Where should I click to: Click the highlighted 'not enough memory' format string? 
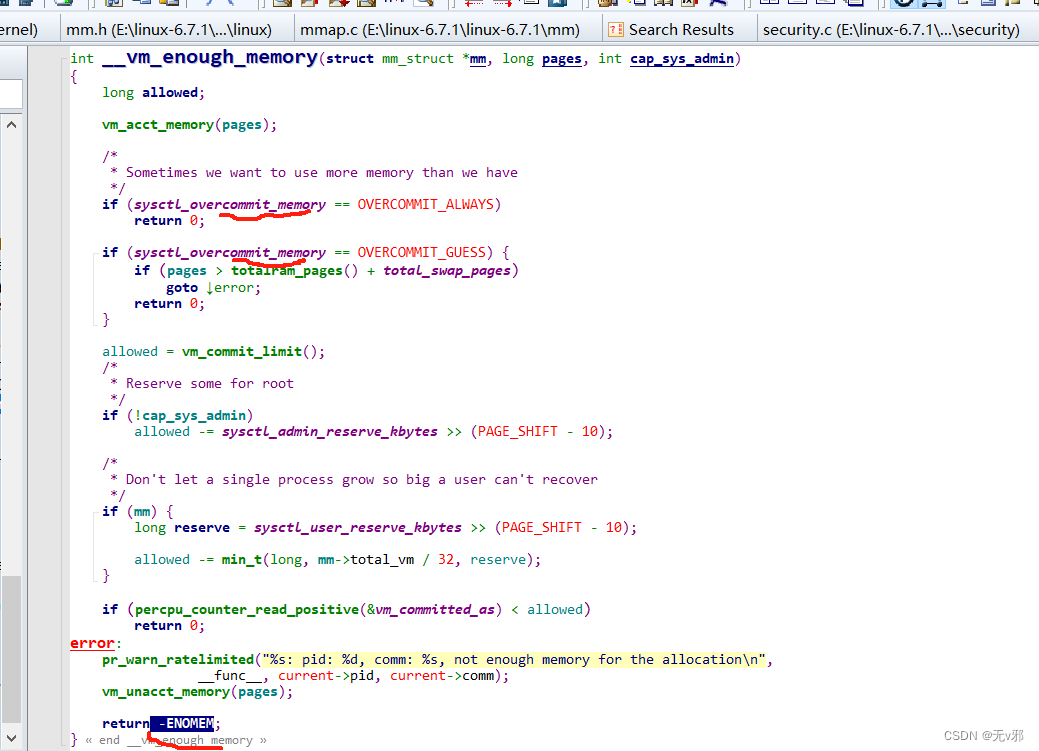[x=514, y=660]
